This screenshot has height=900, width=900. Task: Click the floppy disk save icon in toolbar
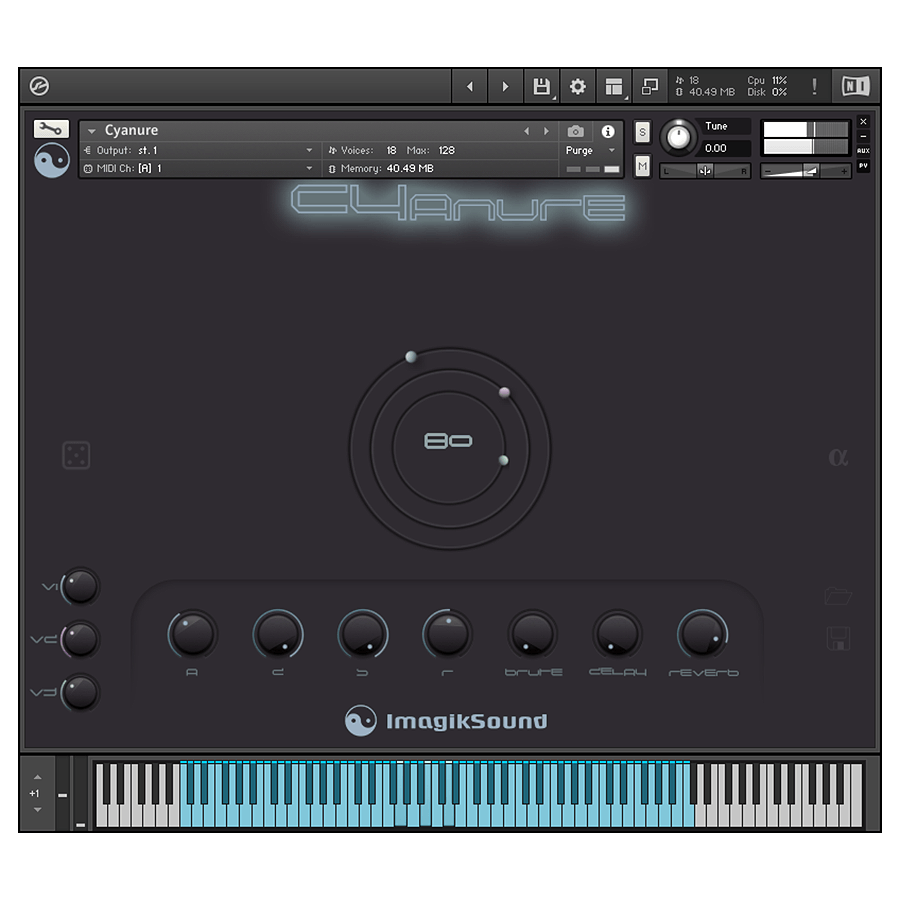[541, 87]
